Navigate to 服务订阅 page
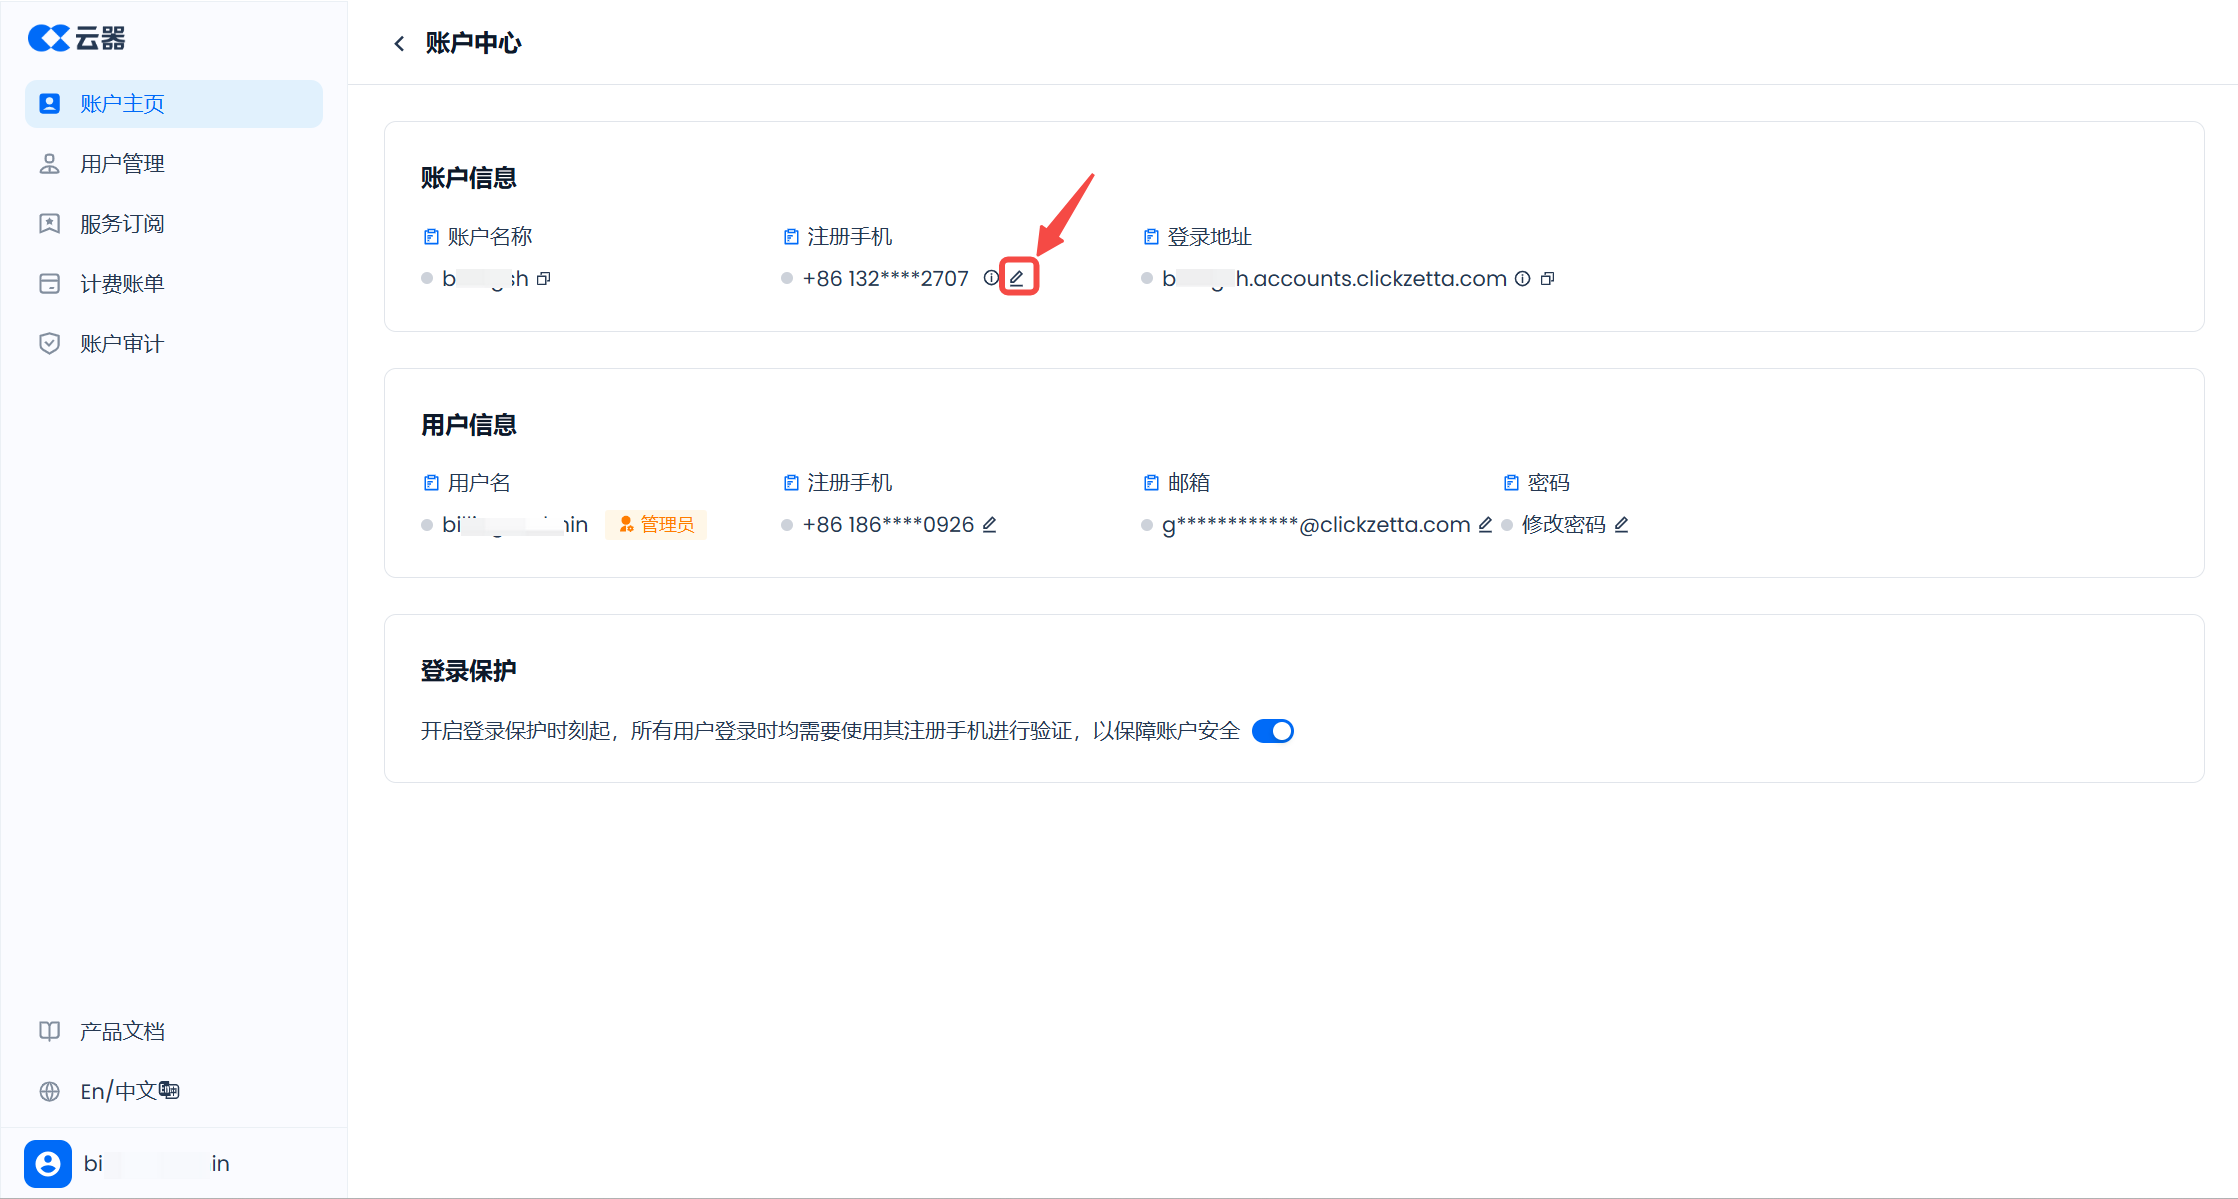This screenshot has width=2238, height=1199. click(122, 224)
